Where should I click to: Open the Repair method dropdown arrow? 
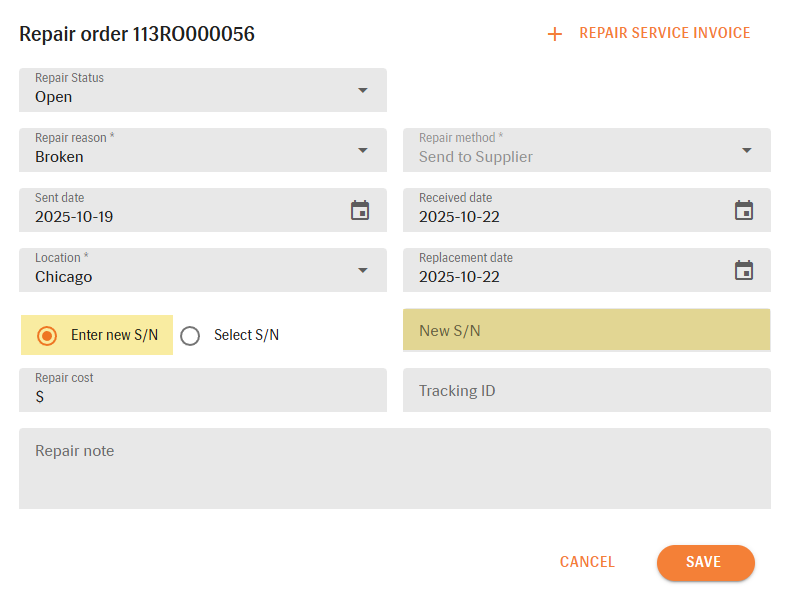point(746,151)
